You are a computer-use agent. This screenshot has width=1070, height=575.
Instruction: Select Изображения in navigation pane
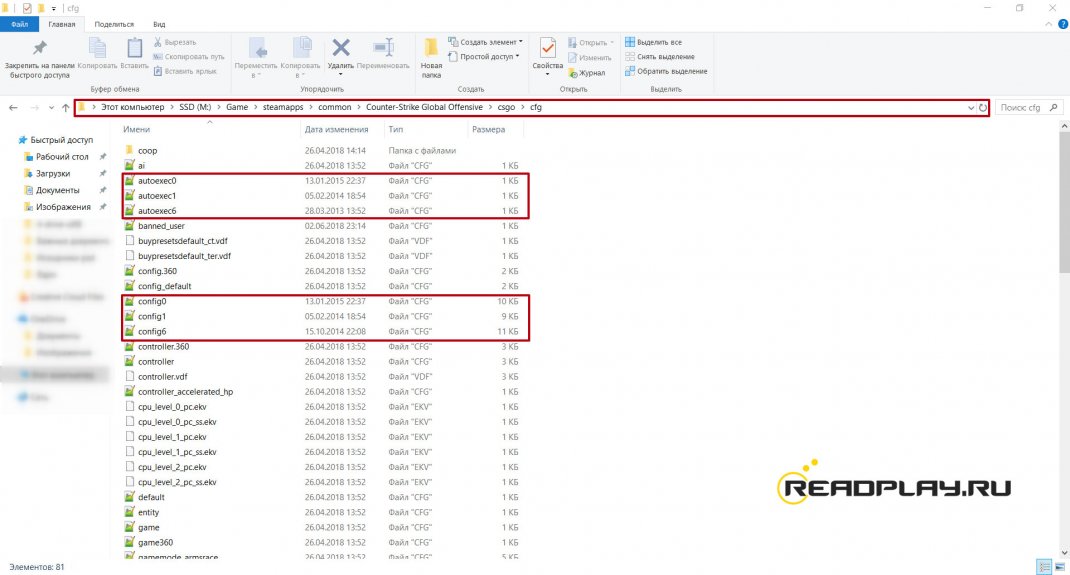pyautogui.click(x=63, y=207)
